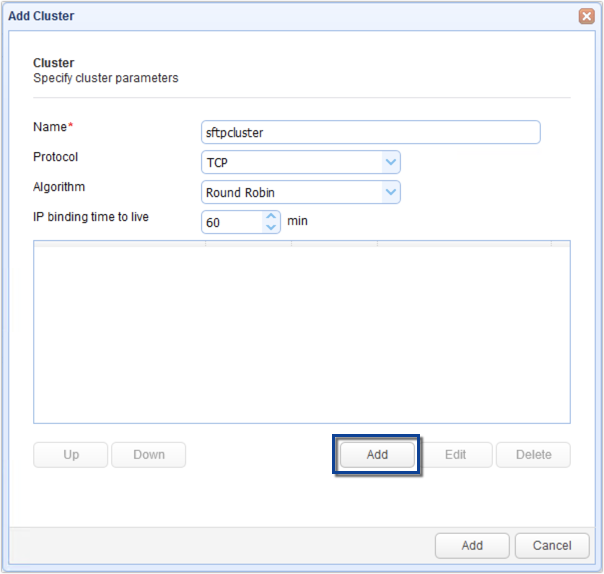This screenshot has width=604, height=574.
Task: Increase IP binding time with up arrow
Action: 270,216
